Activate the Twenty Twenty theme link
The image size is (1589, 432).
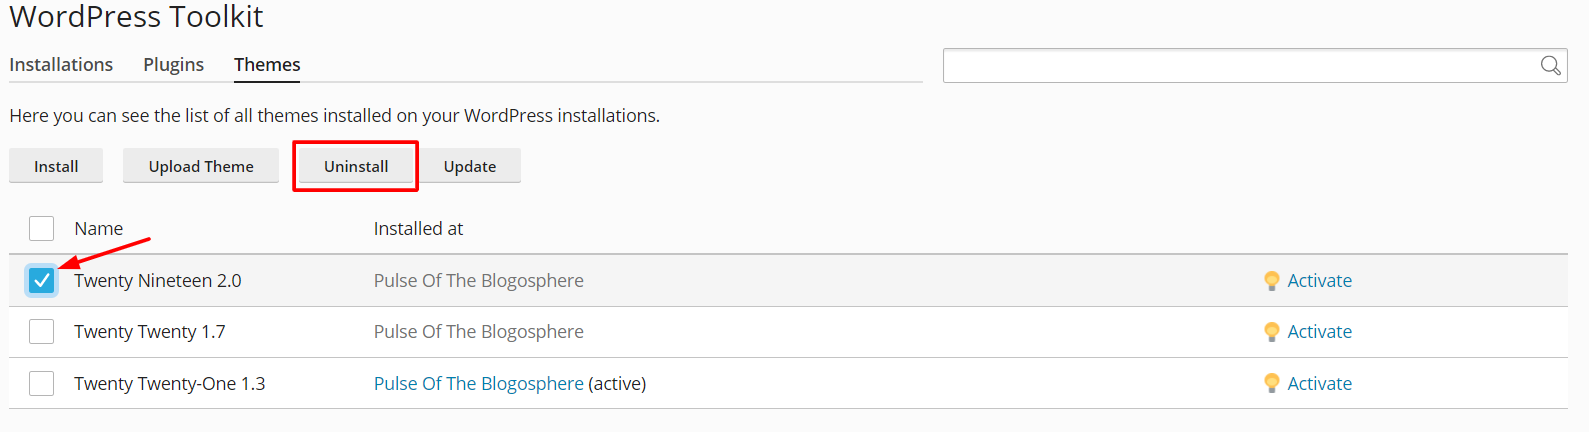point(1319,332)
